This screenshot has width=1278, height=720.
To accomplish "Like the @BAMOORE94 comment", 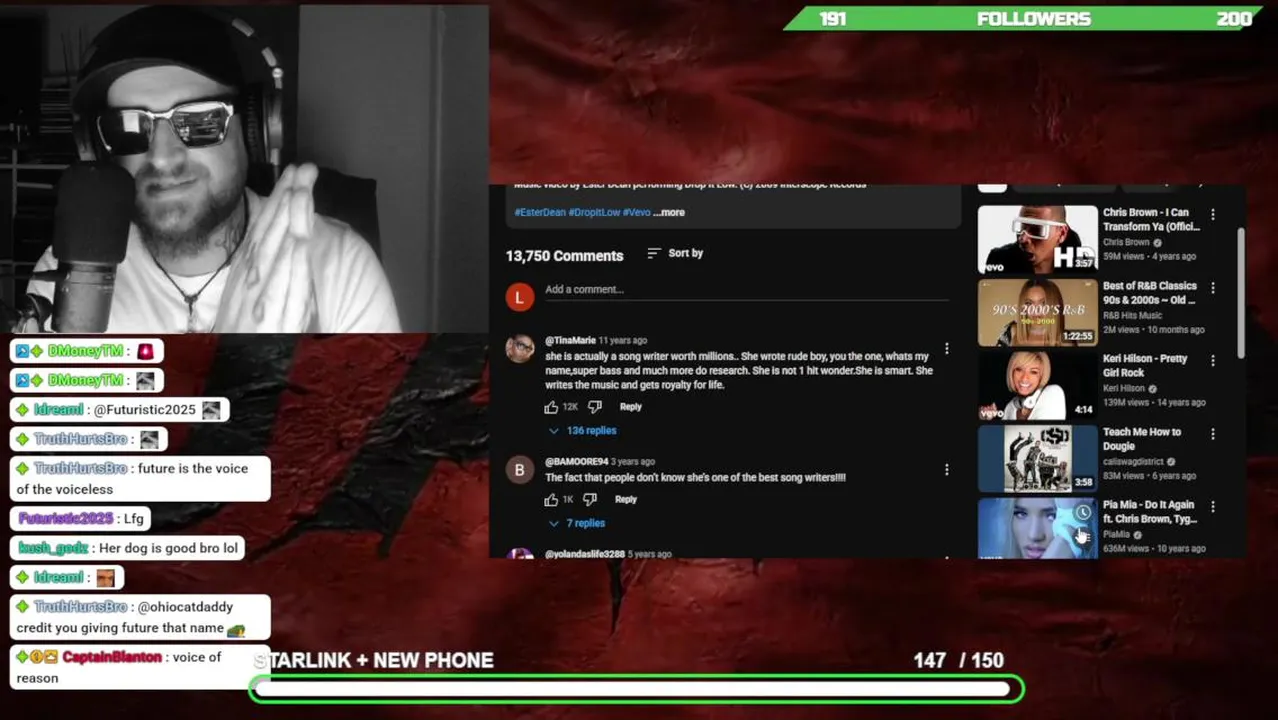I will pos(551,499).
